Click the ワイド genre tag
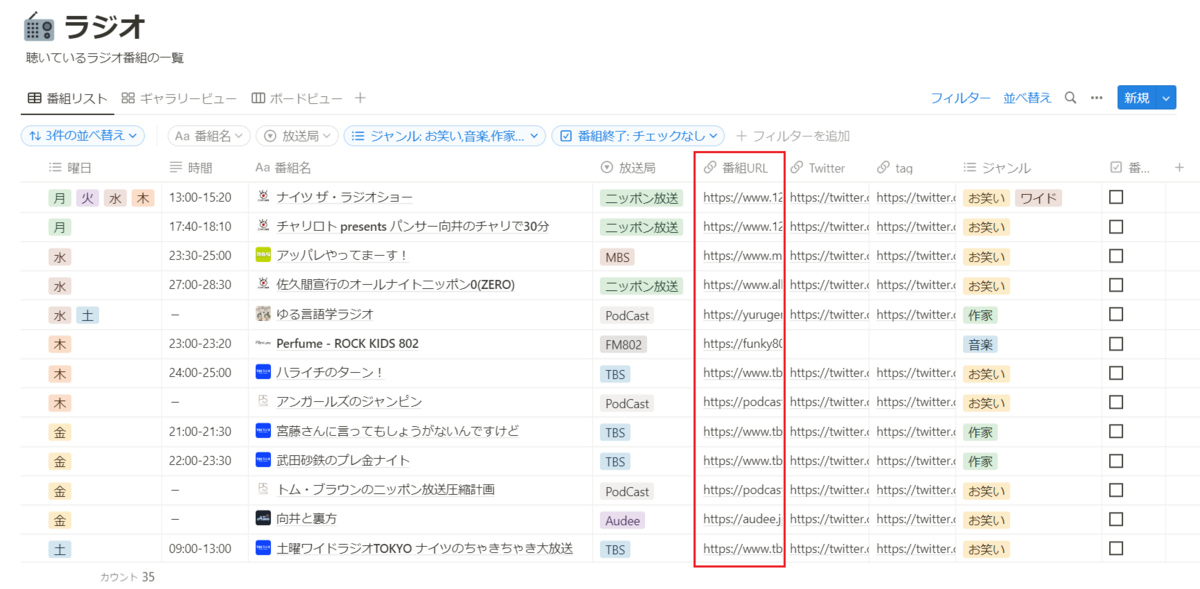1200x589 pixels. pos(1038,198)
